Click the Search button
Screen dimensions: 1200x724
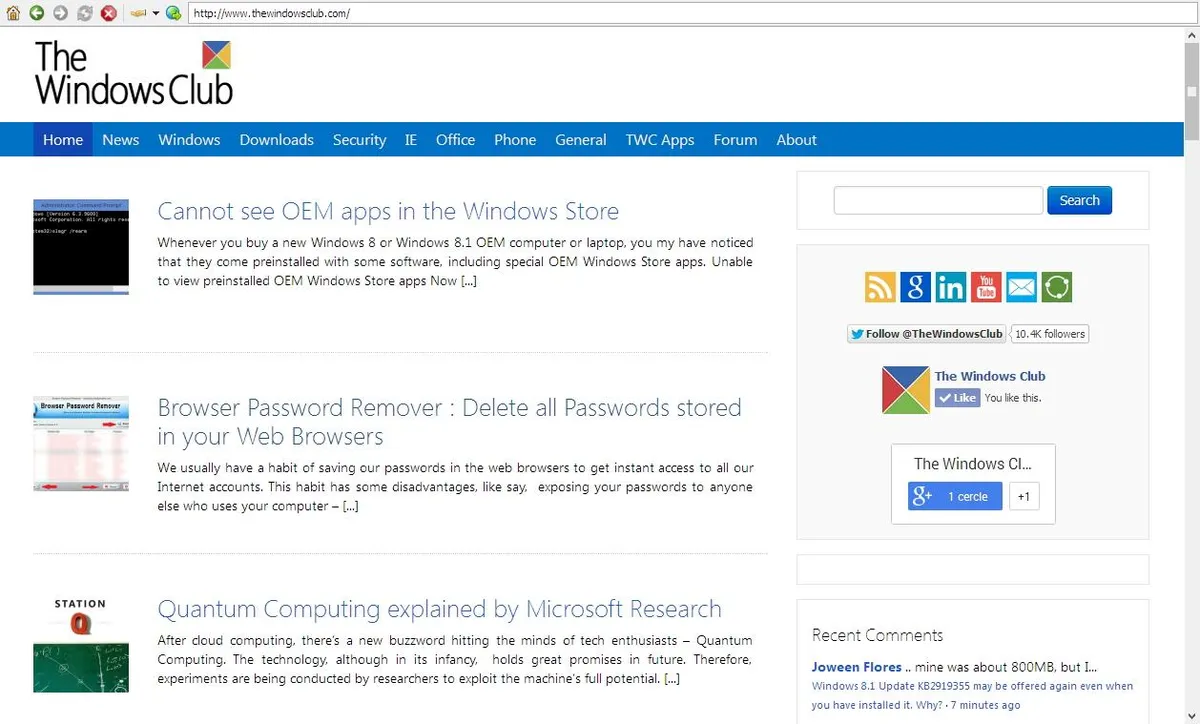1079,200
